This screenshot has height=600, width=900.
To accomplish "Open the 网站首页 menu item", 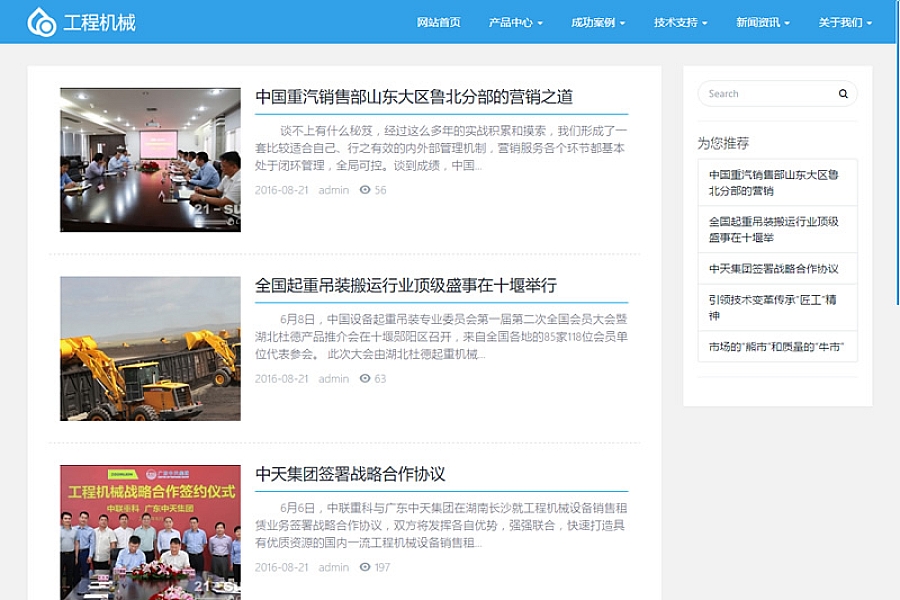I will click(x=439, y=22).
